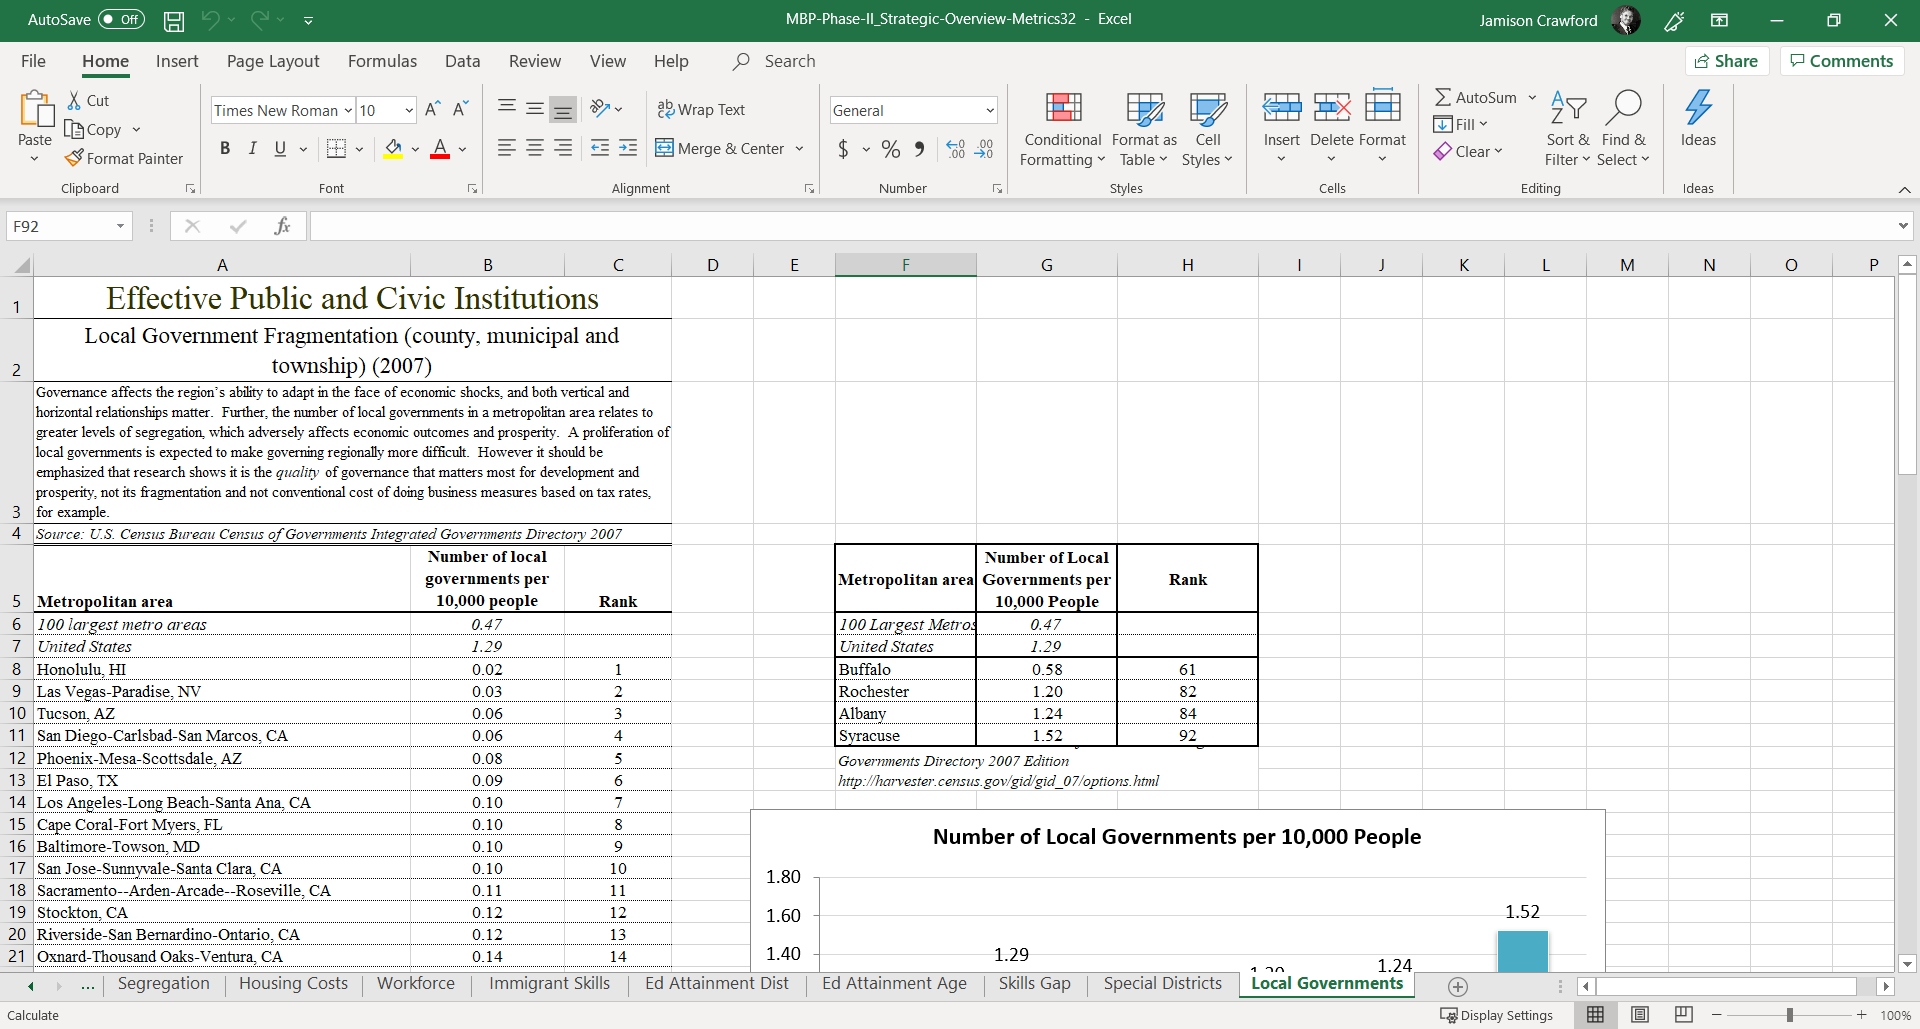
Task: Click the Paste clipboard icon
Action: (35, 110)
